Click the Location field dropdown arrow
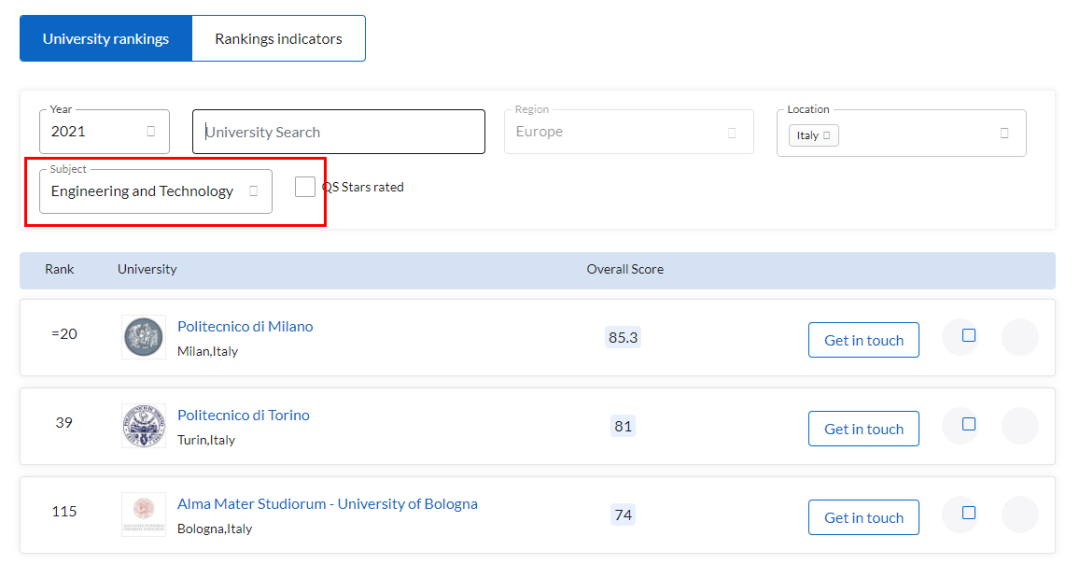The image size is (1080, 564). point(1004,133)
